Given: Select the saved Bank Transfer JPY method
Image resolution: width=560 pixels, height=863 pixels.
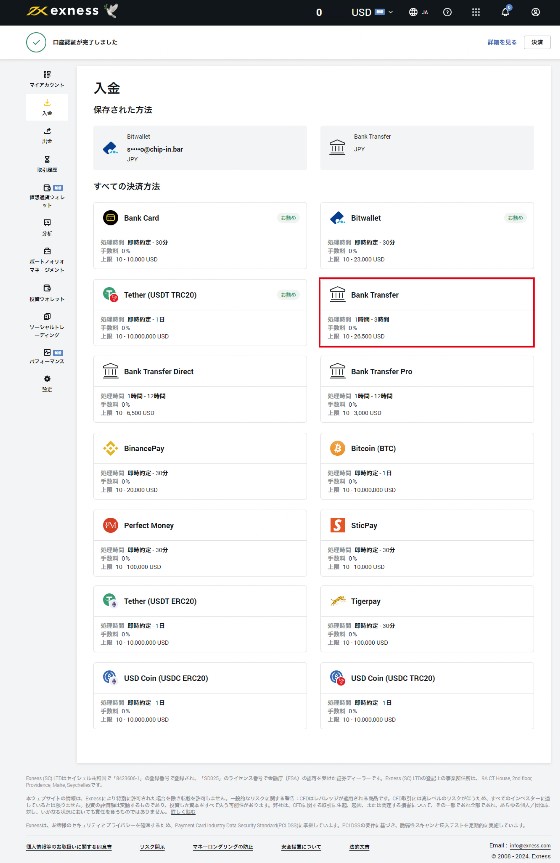Looking at the screenshot, I should pos(427,148).
